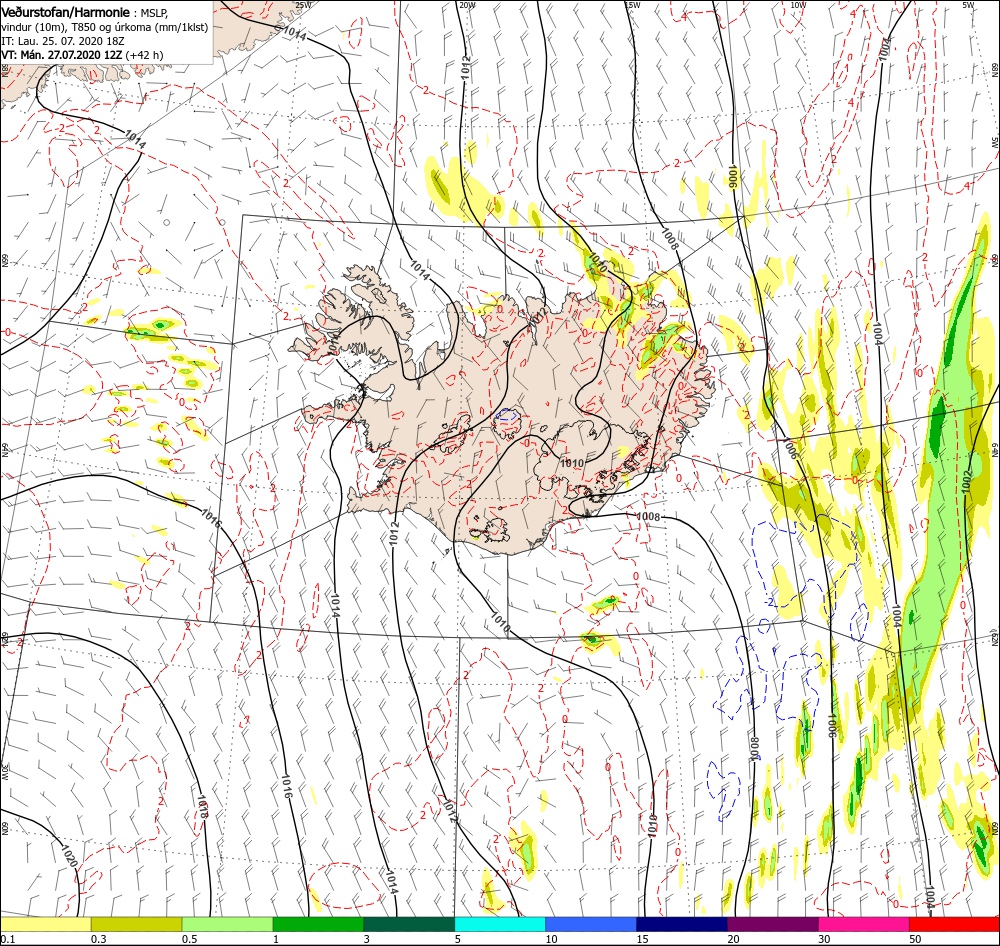Click the '1020' isobar label

[70, 855]
